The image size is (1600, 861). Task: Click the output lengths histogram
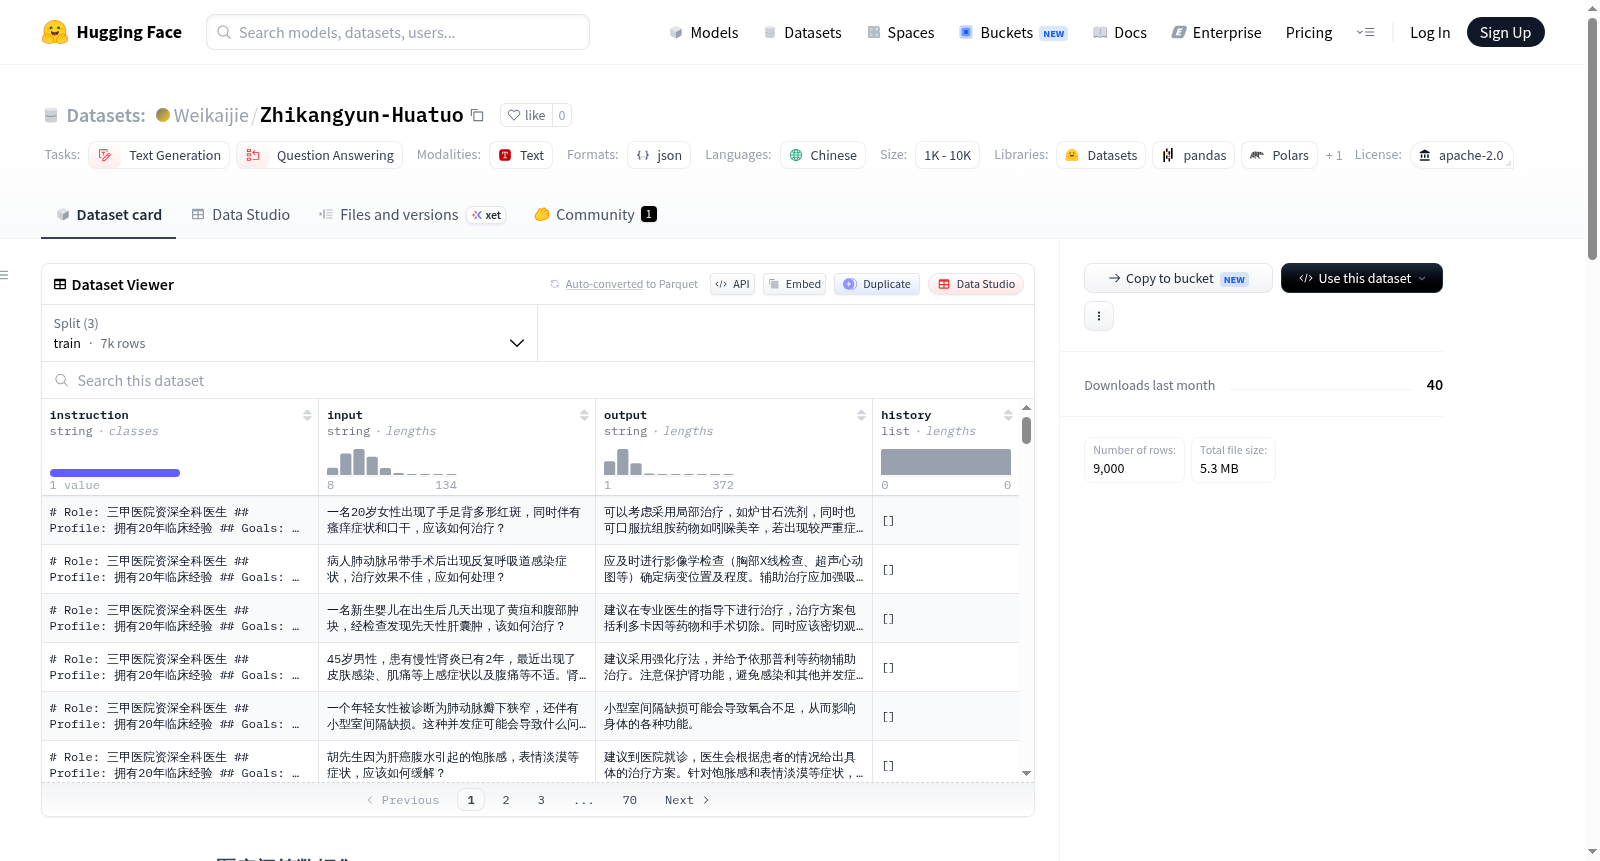[x=669, y=462]
